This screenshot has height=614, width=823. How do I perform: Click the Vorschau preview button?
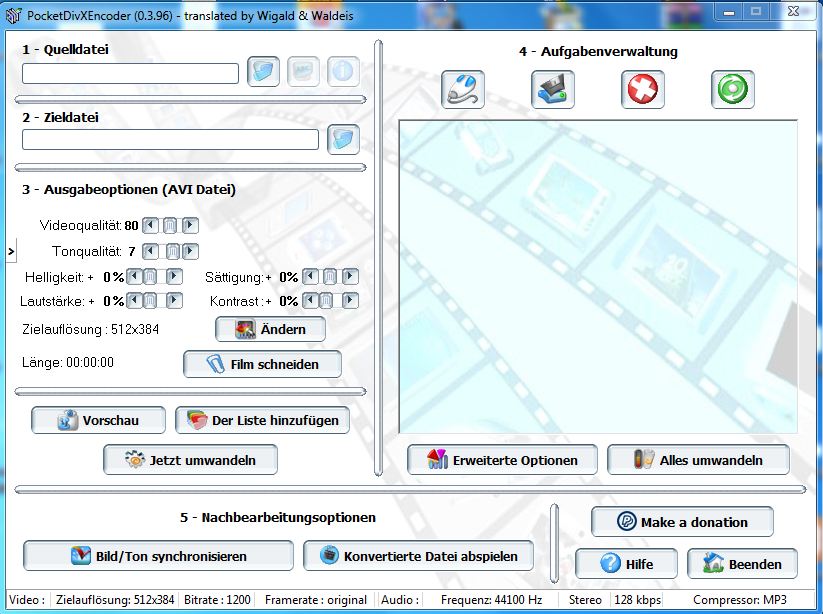pyautogui.click(x=98, y=420)
